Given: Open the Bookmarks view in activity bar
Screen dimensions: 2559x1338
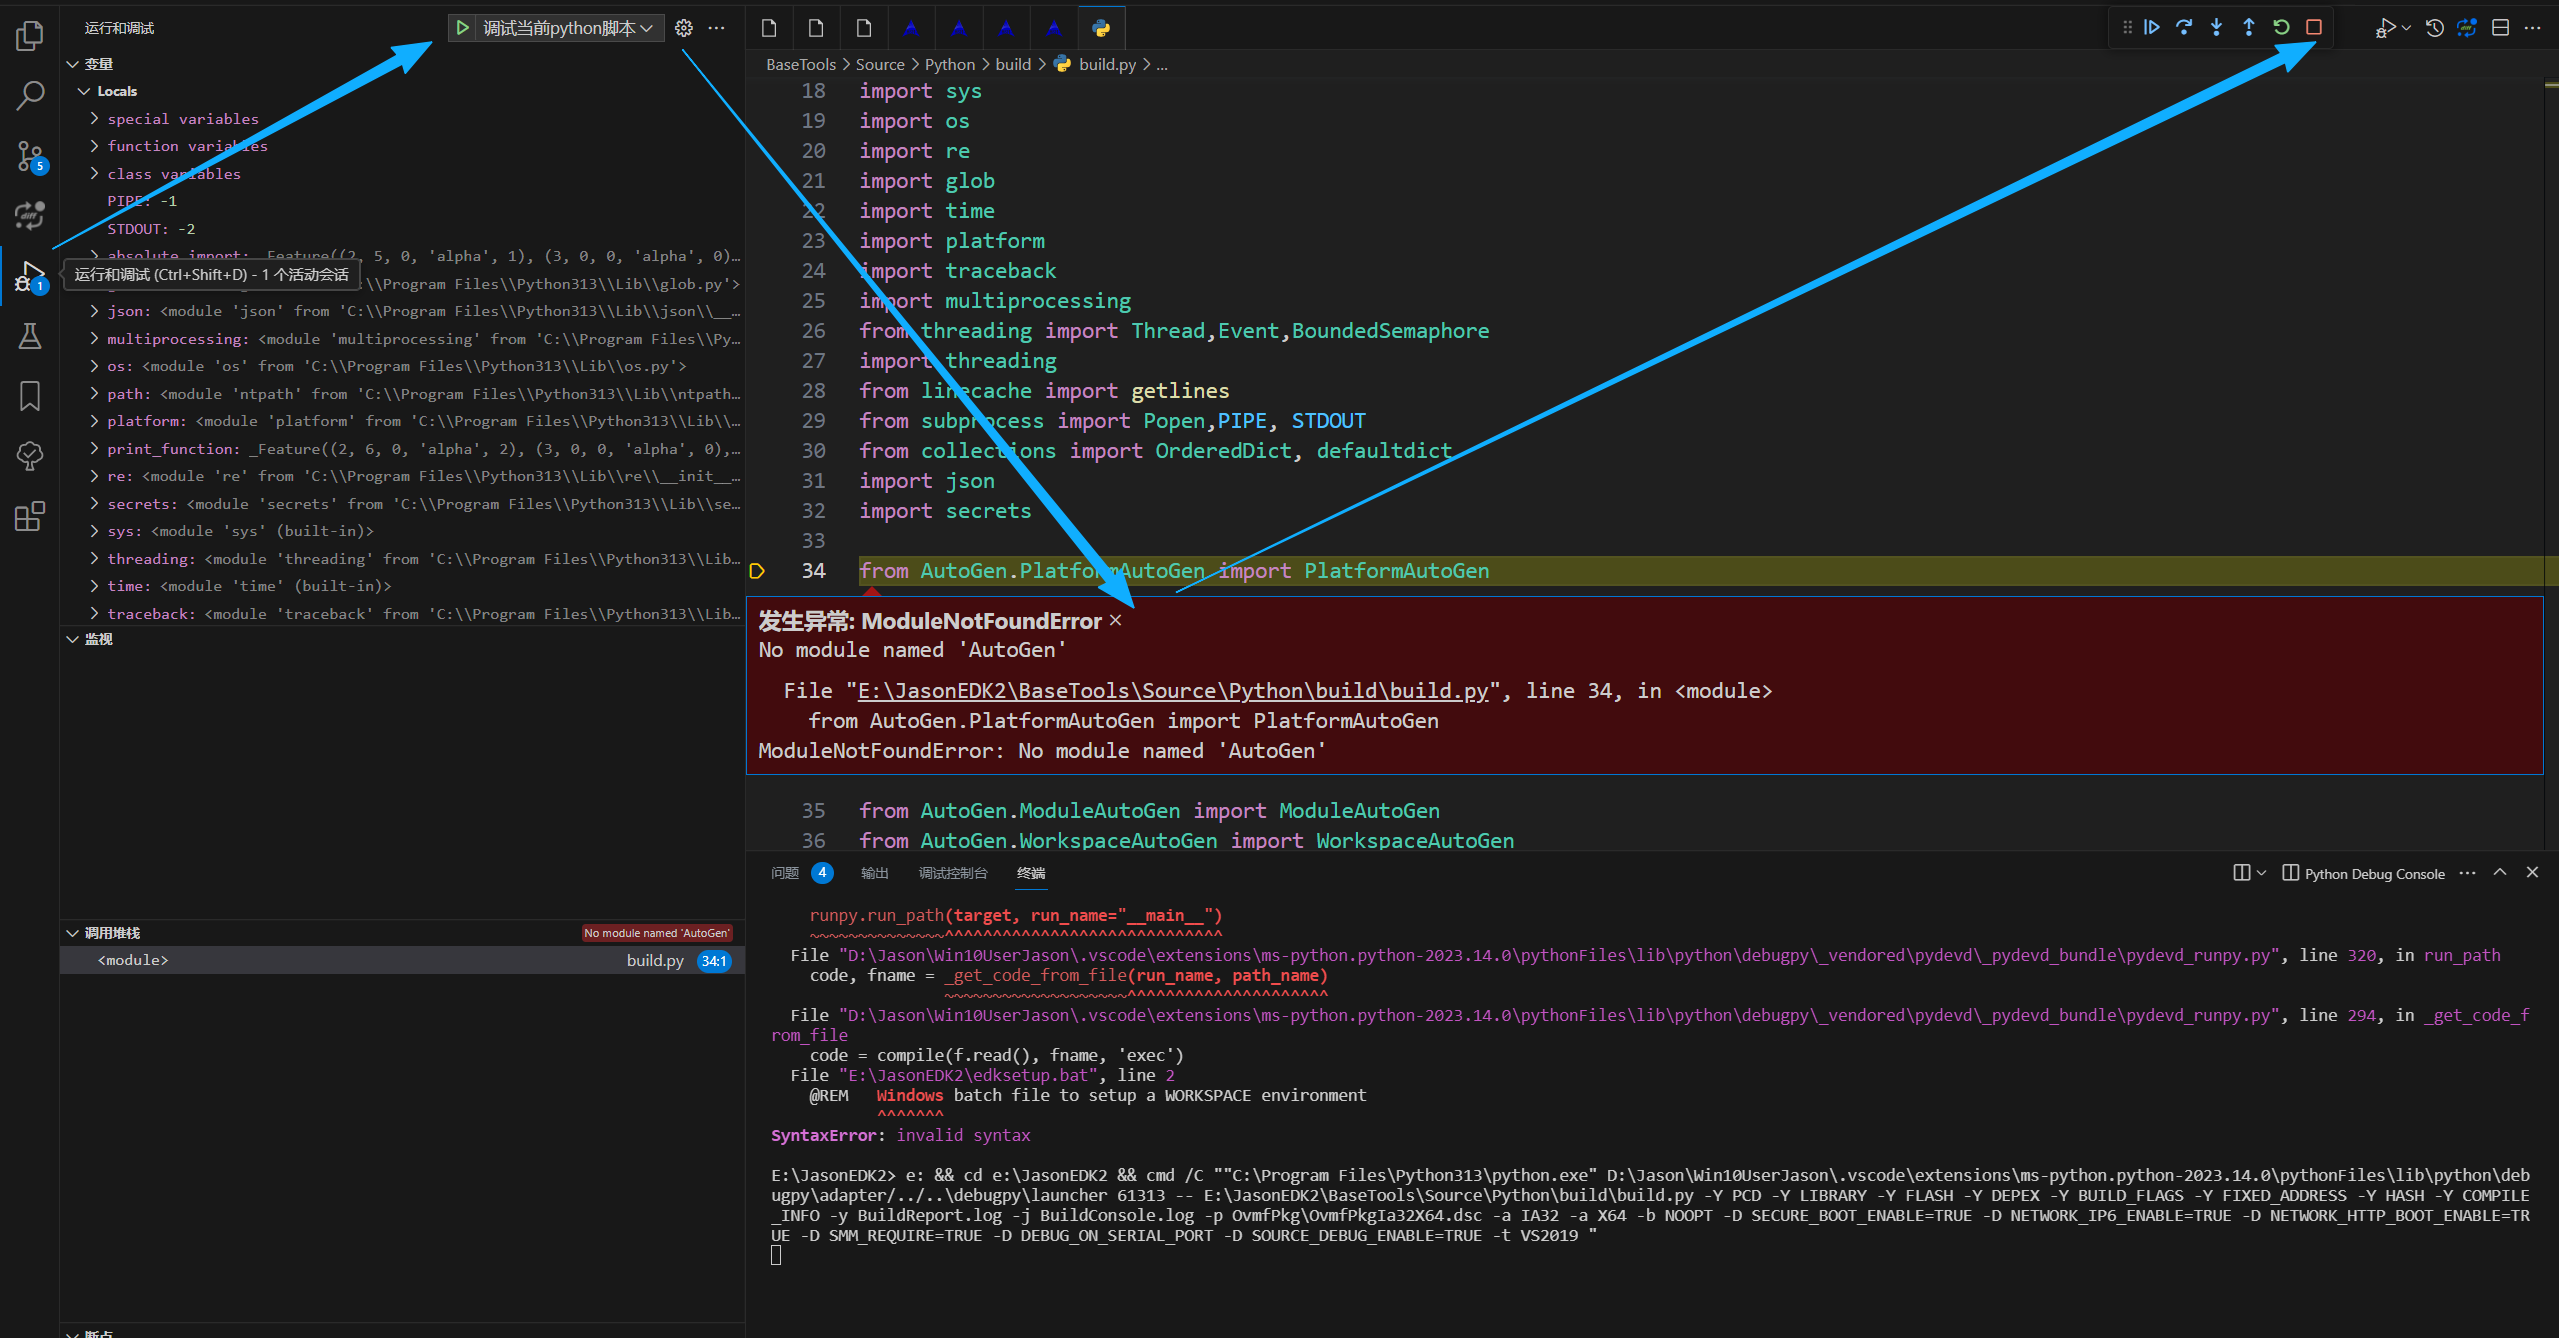Looking at the screenshot, I should pos(30,396).
